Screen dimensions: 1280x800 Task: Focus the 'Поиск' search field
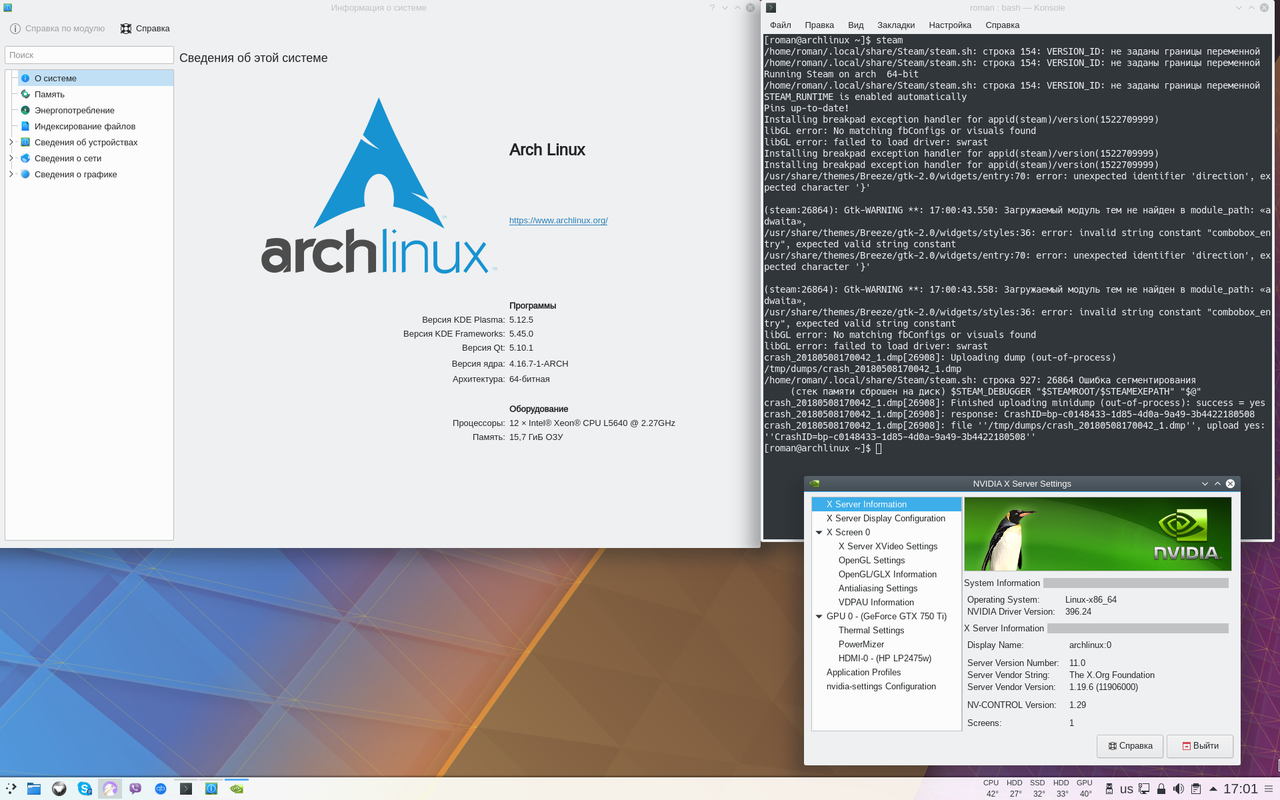pyautogui.click(x=89, y=55)
